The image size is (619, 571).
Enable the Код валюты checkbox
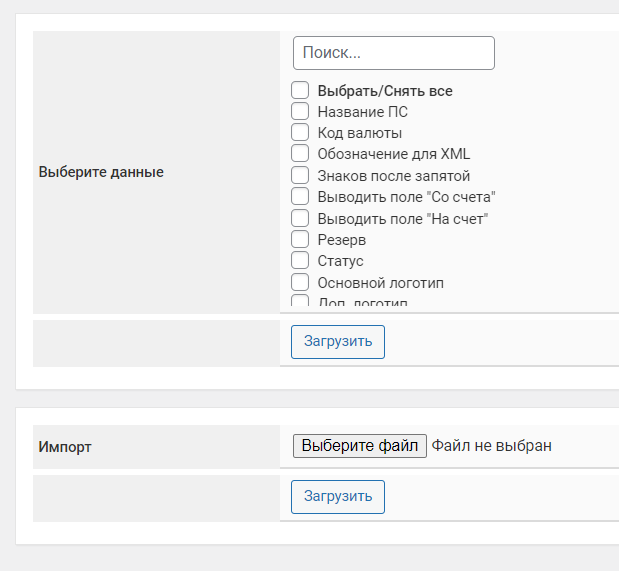click(x=300, y=132)
